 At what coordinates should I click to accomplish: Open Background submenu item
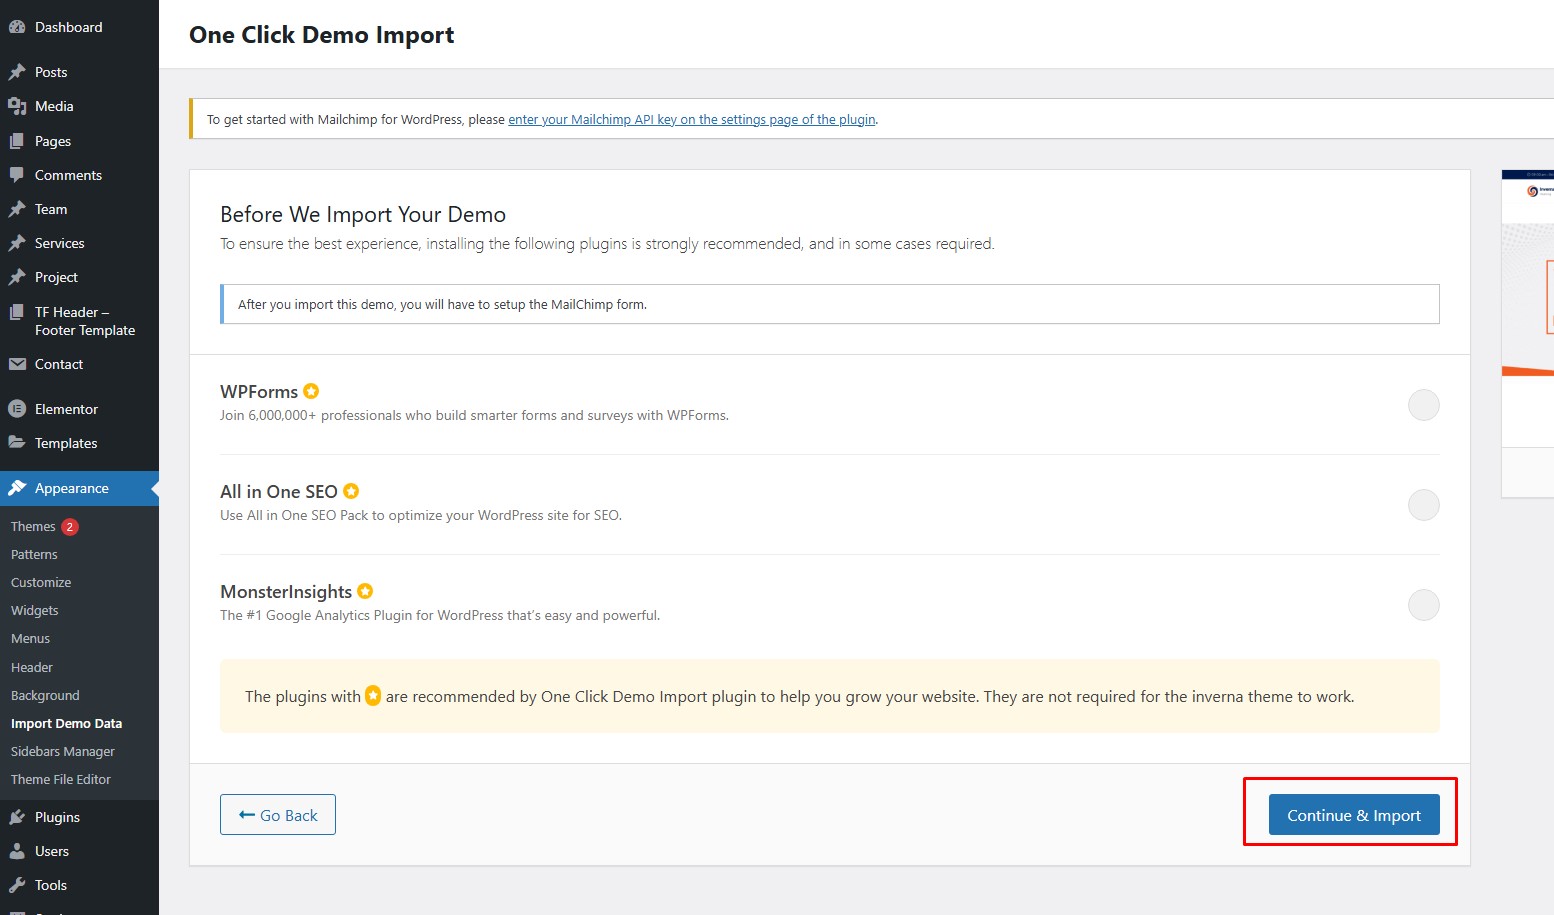45,696
